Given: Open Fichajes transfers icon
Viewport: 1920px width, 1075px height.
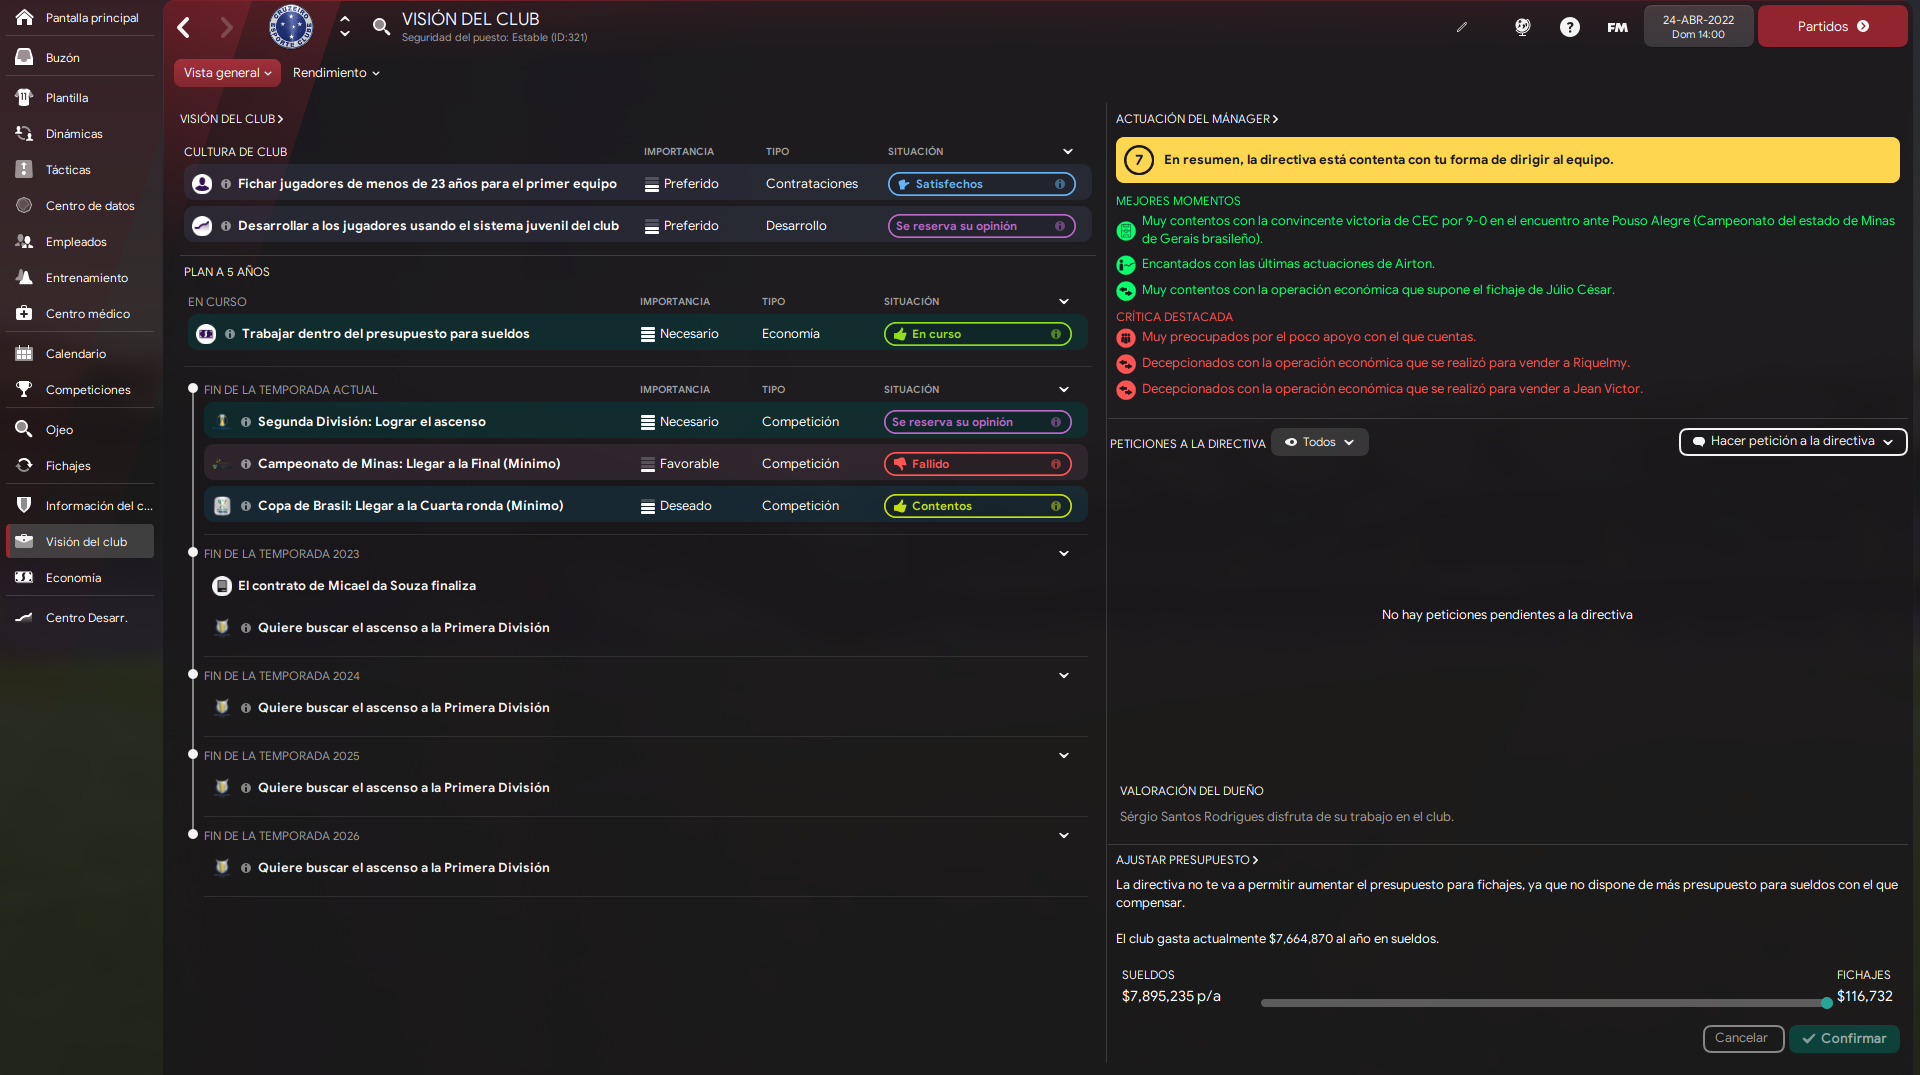Looking at the screenshot, I should coord(24,465).
